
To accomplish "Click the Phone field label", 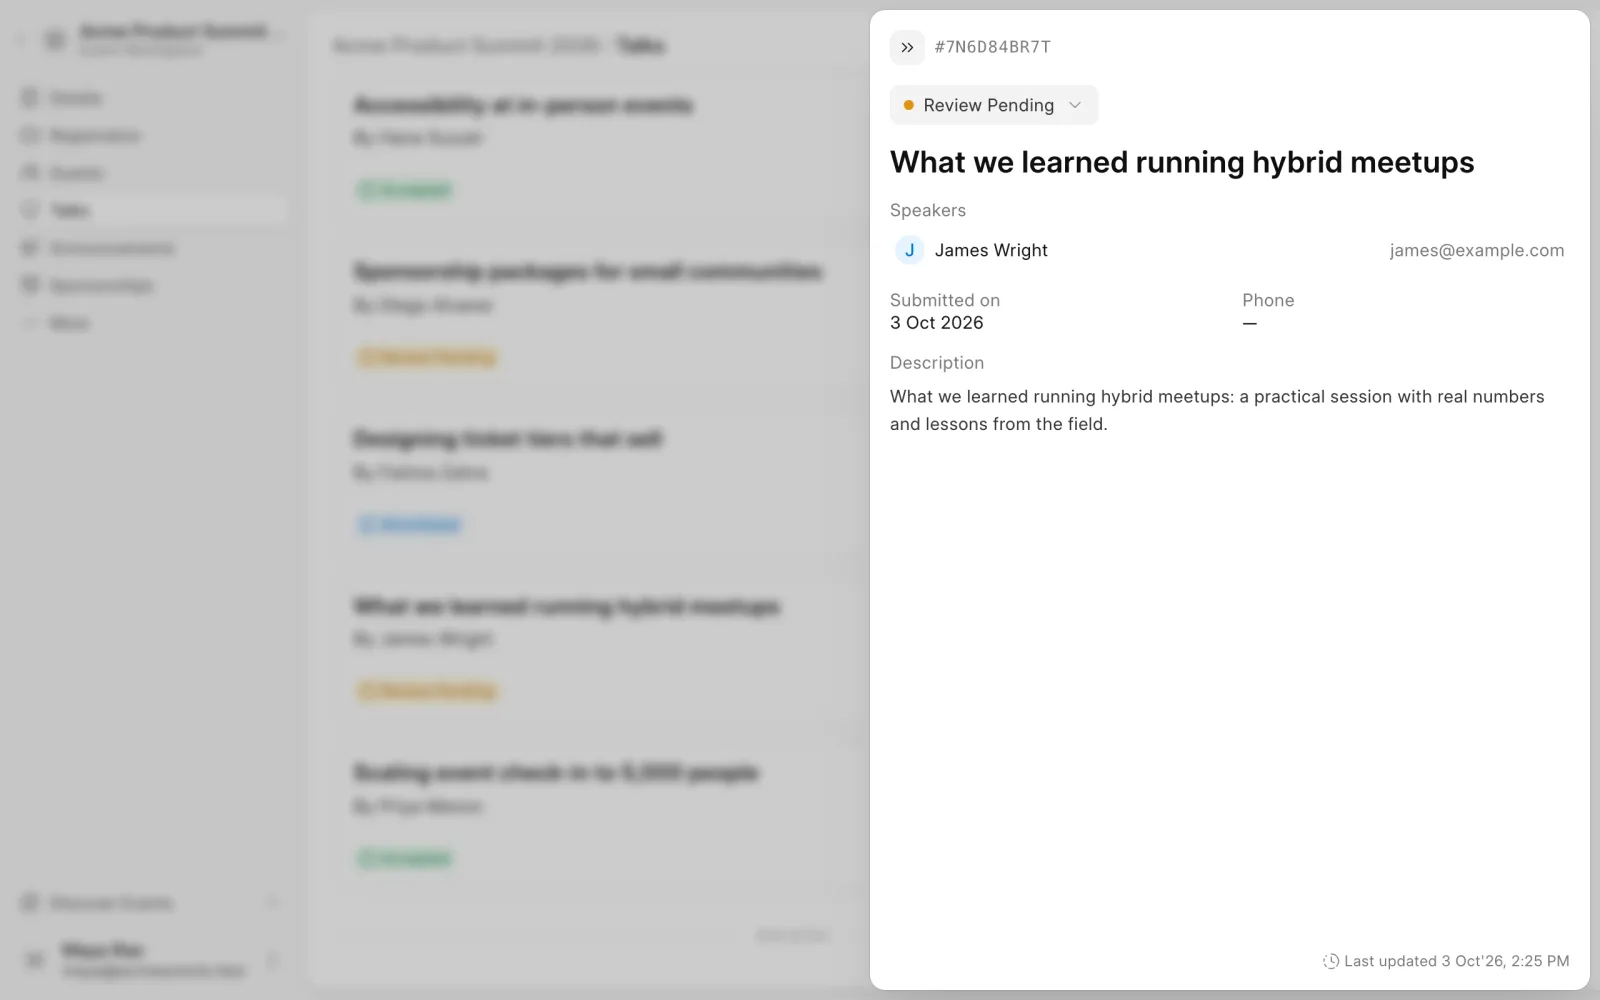I will point(1268,300).
